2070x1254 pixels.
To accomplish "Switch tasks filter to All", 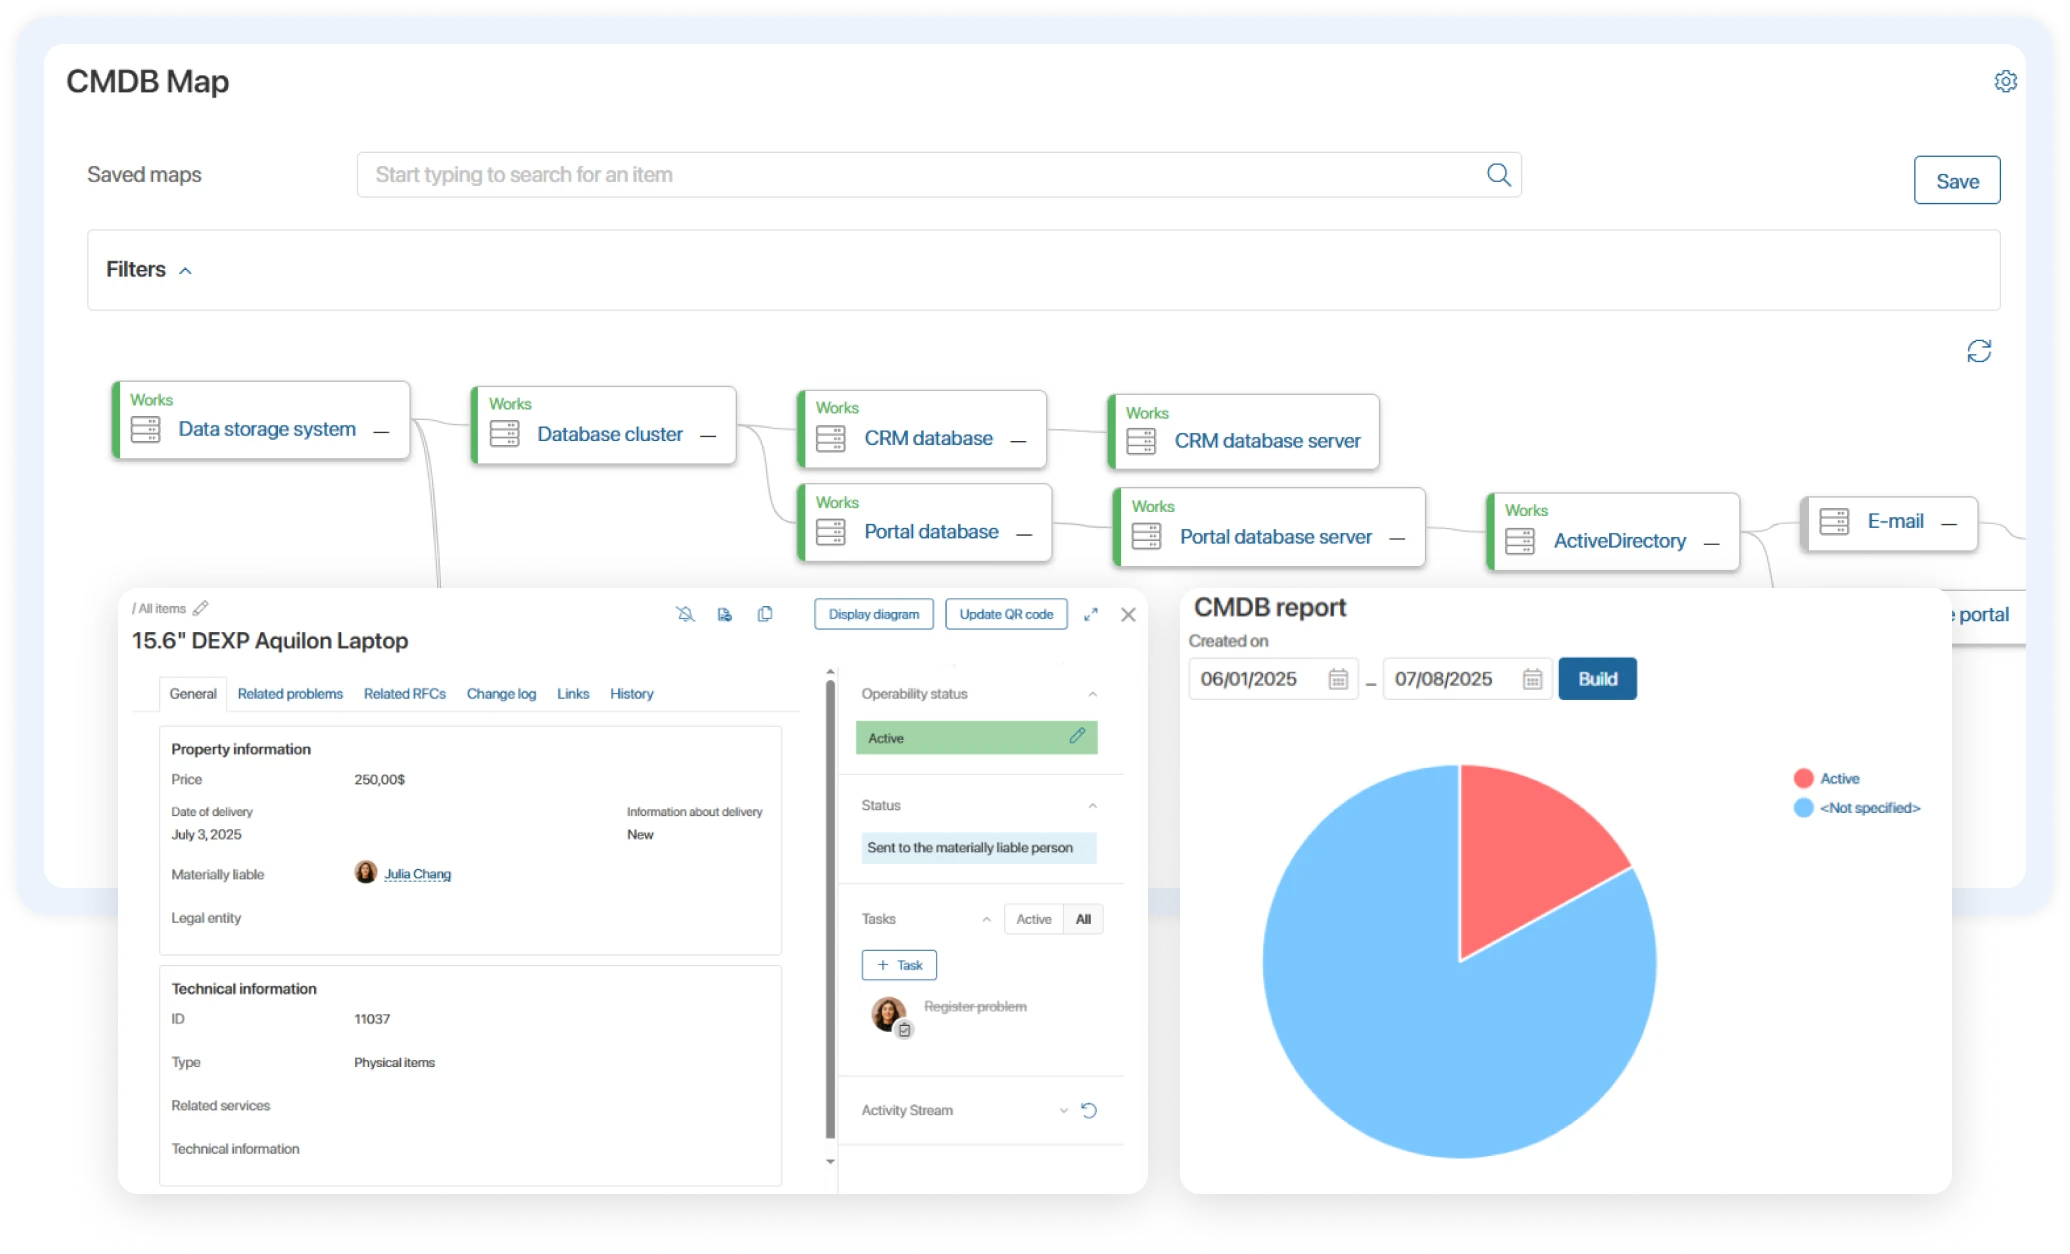I will tap(1083, 919).
